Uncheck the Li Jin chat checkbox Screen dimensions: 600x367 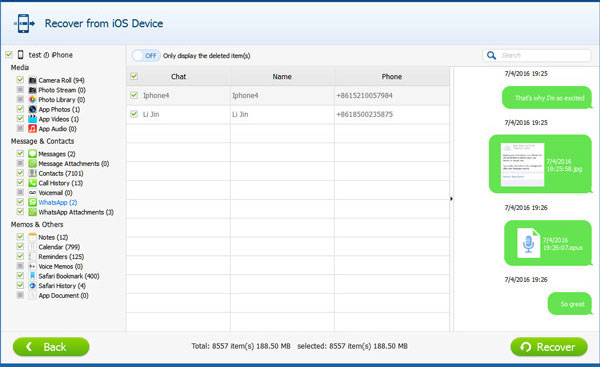coord(134,114)
